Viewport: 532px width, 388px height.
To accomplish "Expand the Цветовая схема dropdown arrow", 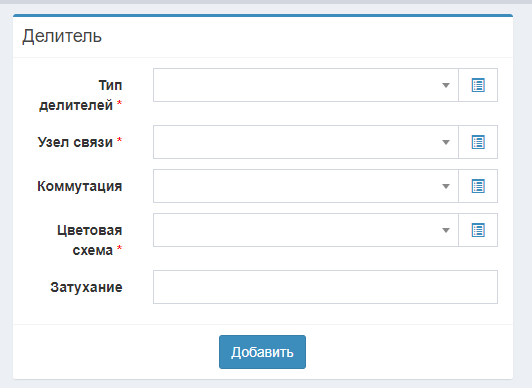I will [446, 230].
